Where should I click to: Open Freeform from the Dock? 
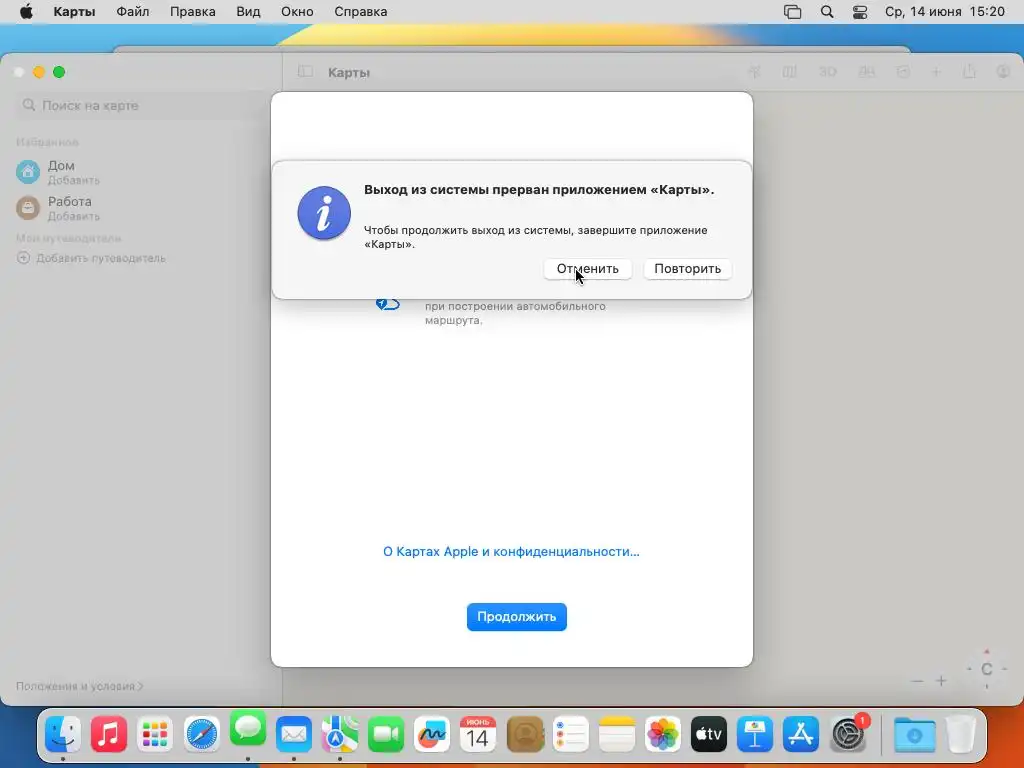coord(432,734)
